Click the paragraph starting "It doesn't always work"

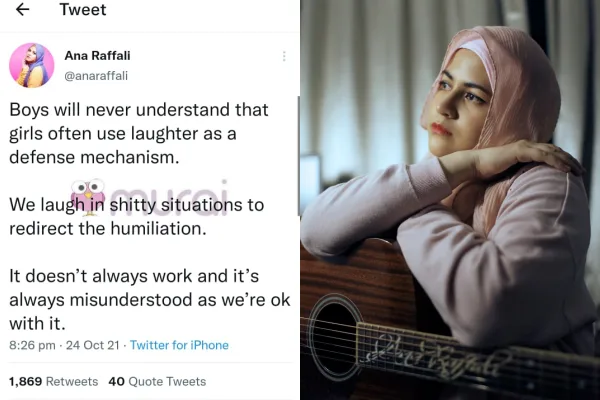pos(138,298)
